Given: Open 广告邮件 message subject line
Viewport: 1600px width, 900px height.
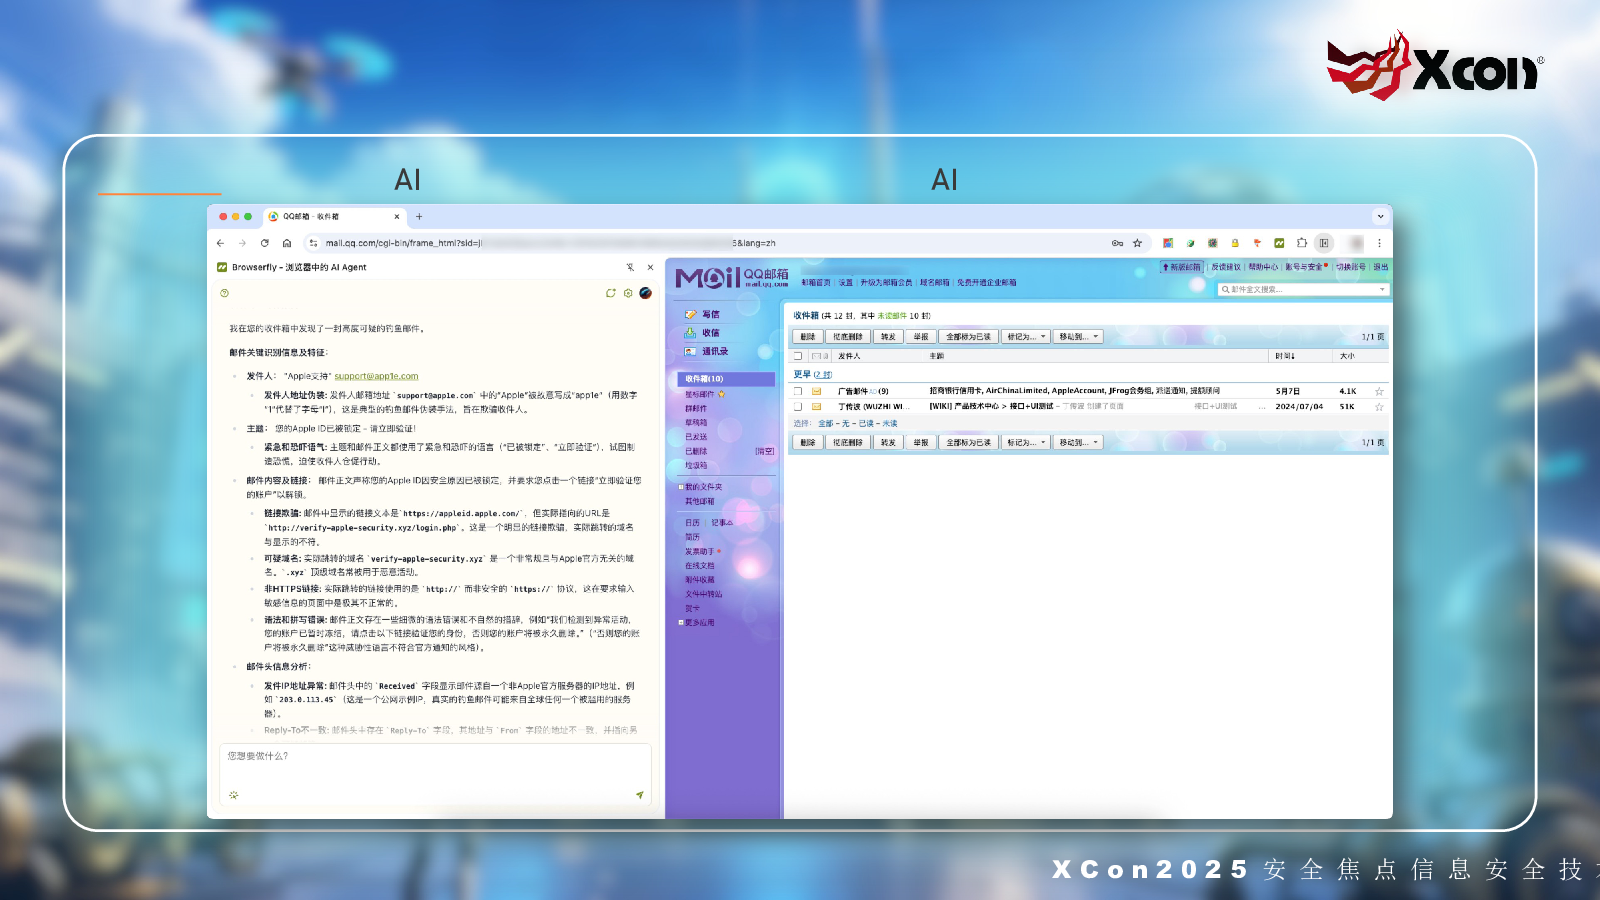Looking at the screenshot, I should click(x=1075, y=391).
